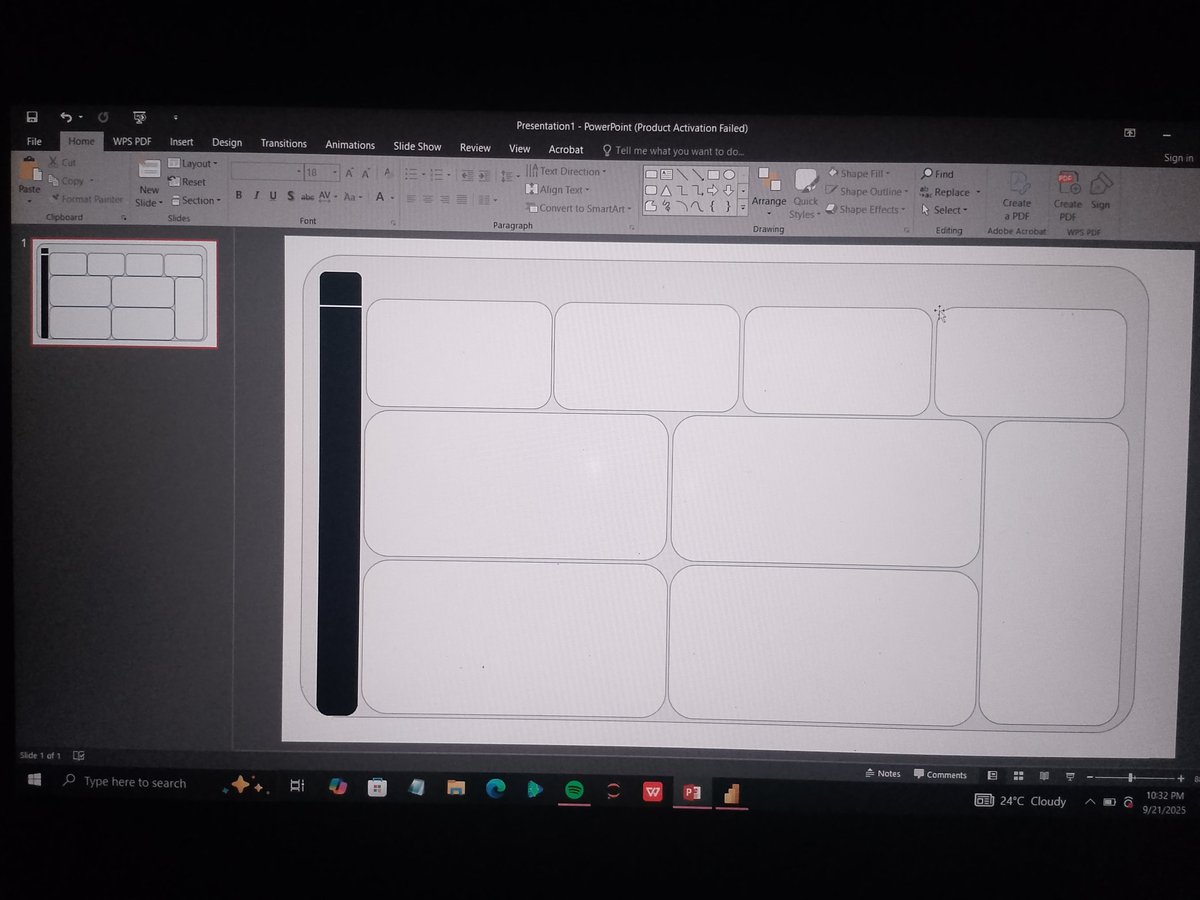Click the Clear All Formatting icon

(387, 173)
